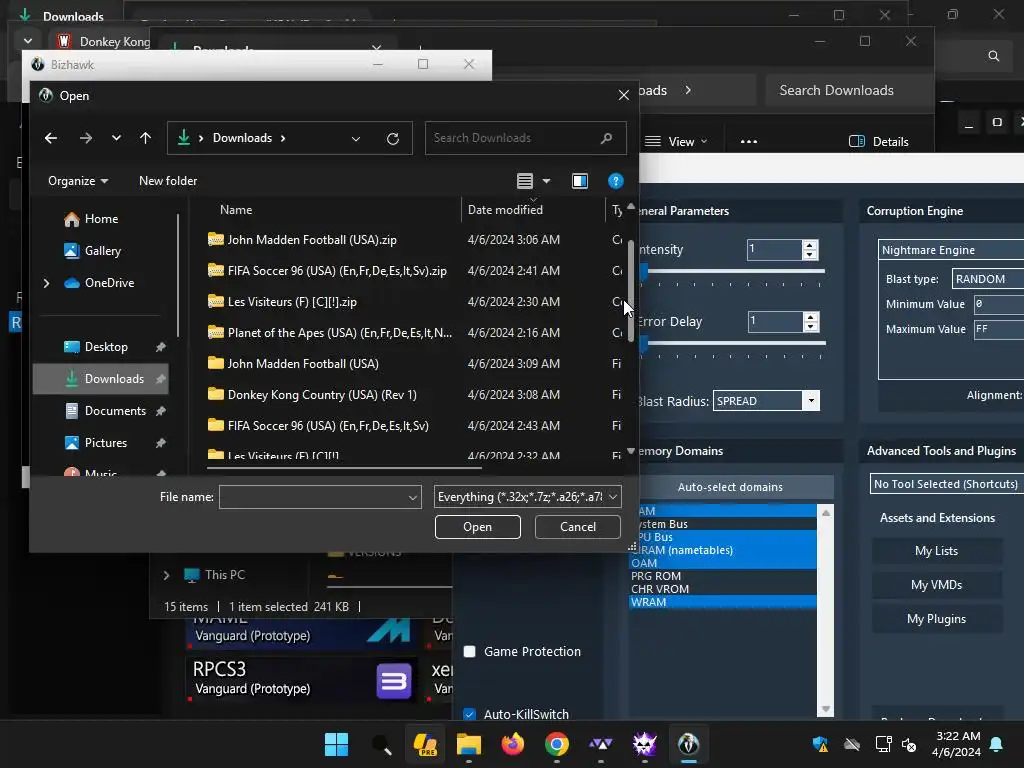
Task: Expand the File name history dropdown
Action: pyautogui.click(x=413, y=497)
